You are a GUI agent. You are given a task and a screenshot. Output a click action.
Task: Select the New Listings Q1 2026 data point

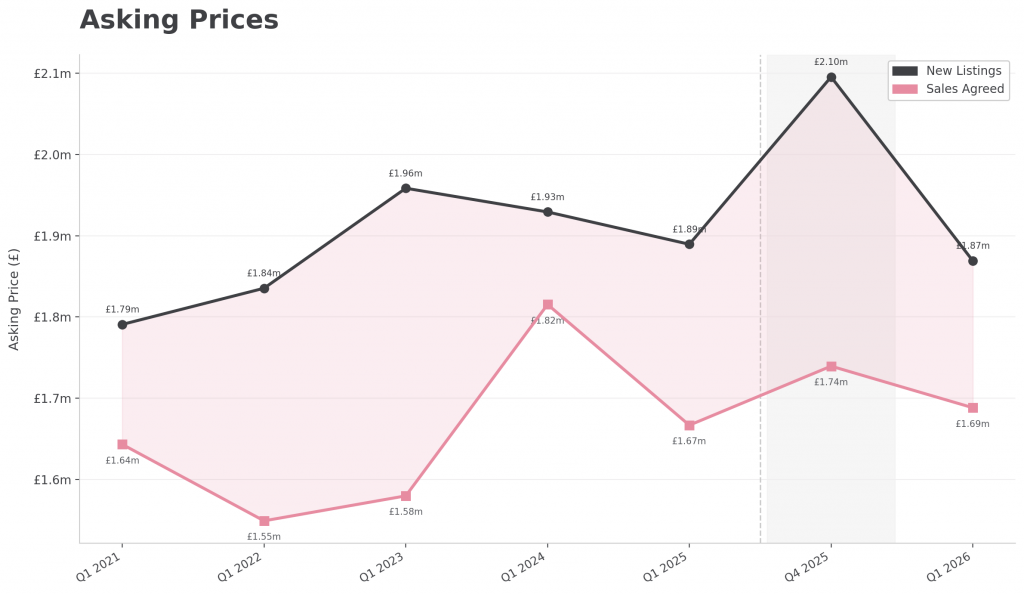click(973, 261)
